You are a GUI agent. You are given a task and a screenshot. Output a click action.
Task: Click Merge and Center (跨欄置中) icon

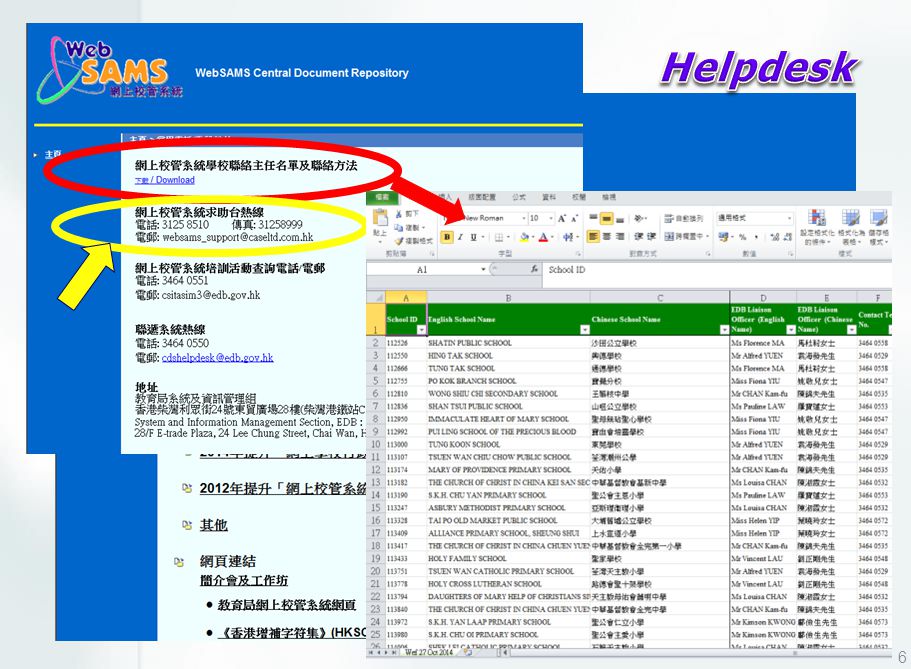pos(669,237)
